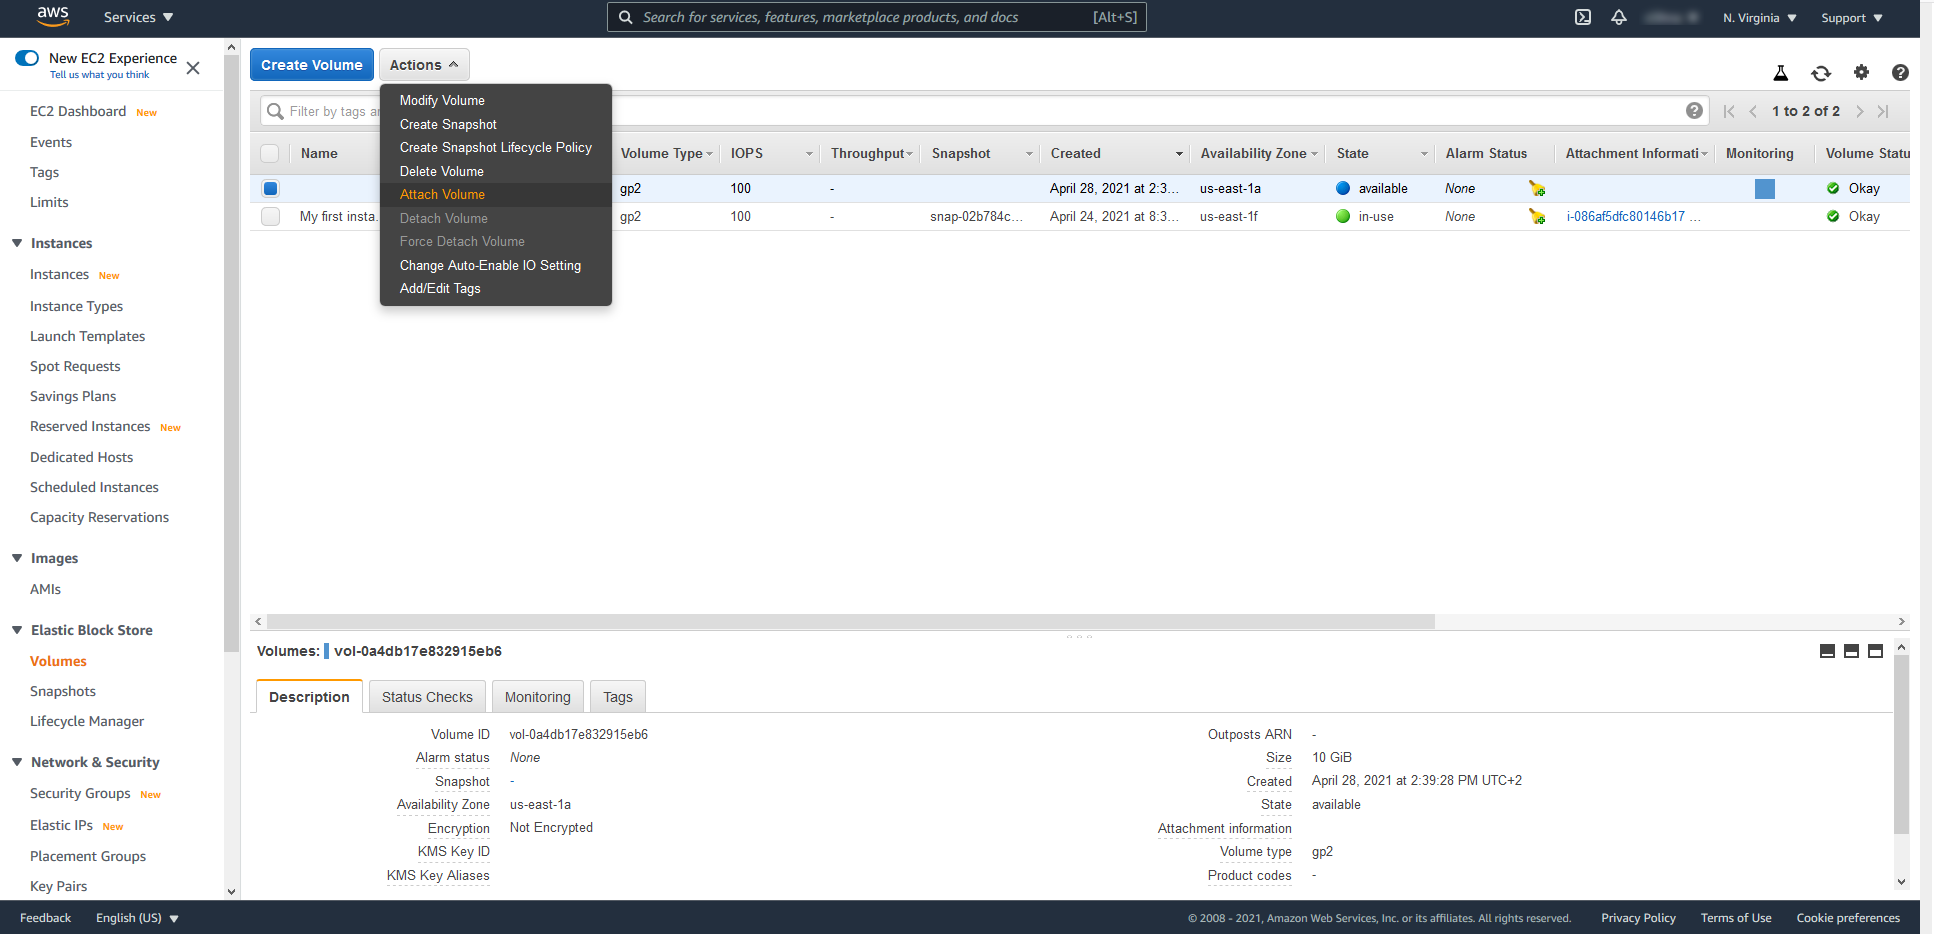Open the N. Virginia region selector
The image size is (1934, 934).
tap(1760, 18)
